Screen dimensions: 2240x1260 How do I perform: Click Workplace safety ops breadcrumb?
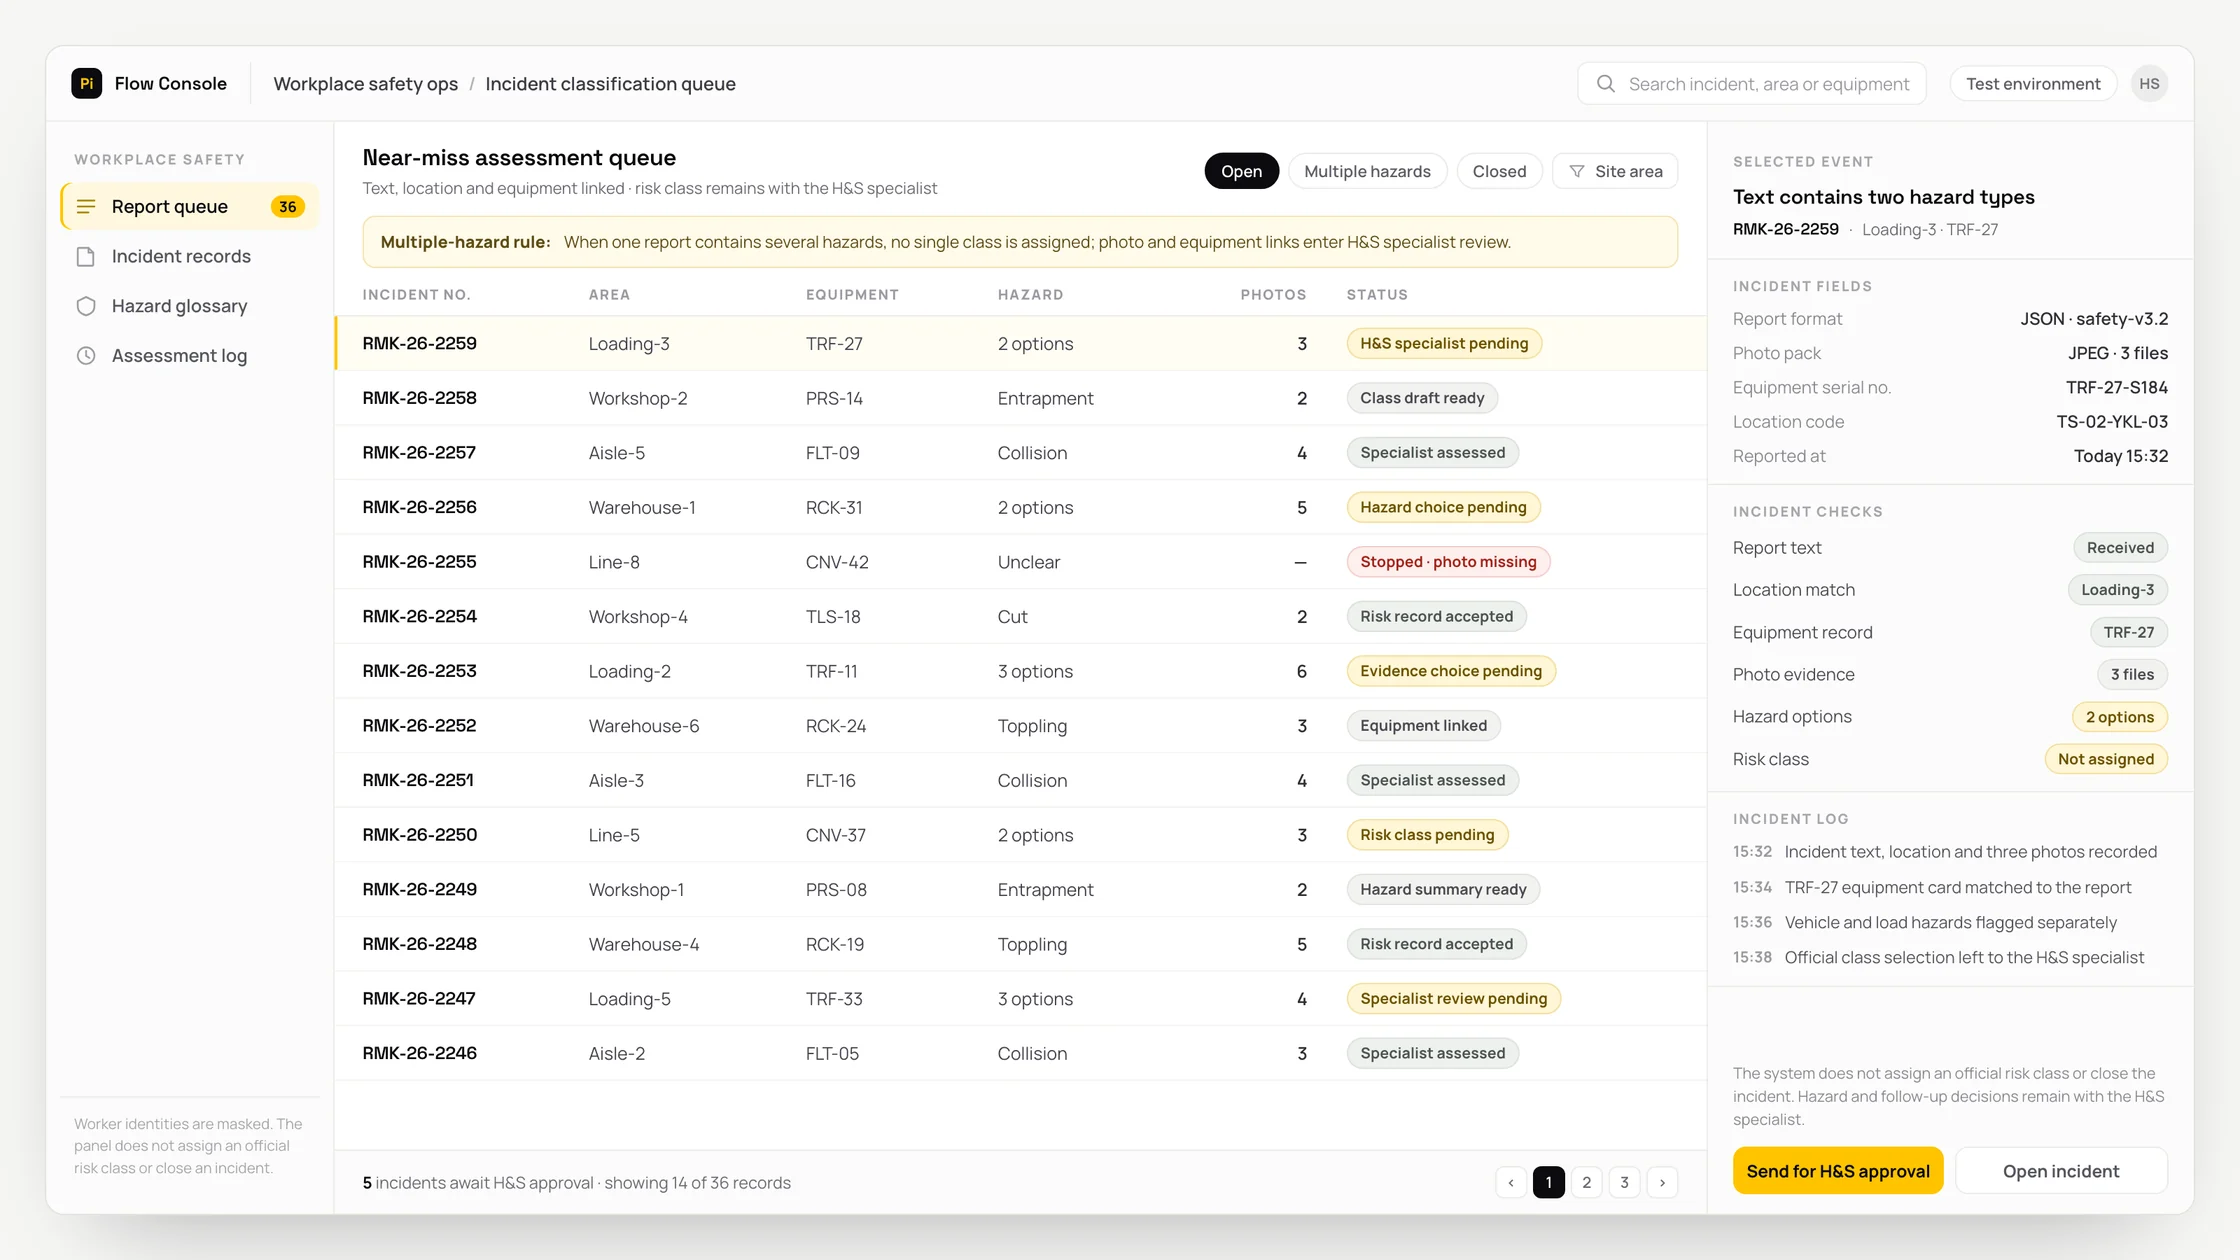coord(366,84)
